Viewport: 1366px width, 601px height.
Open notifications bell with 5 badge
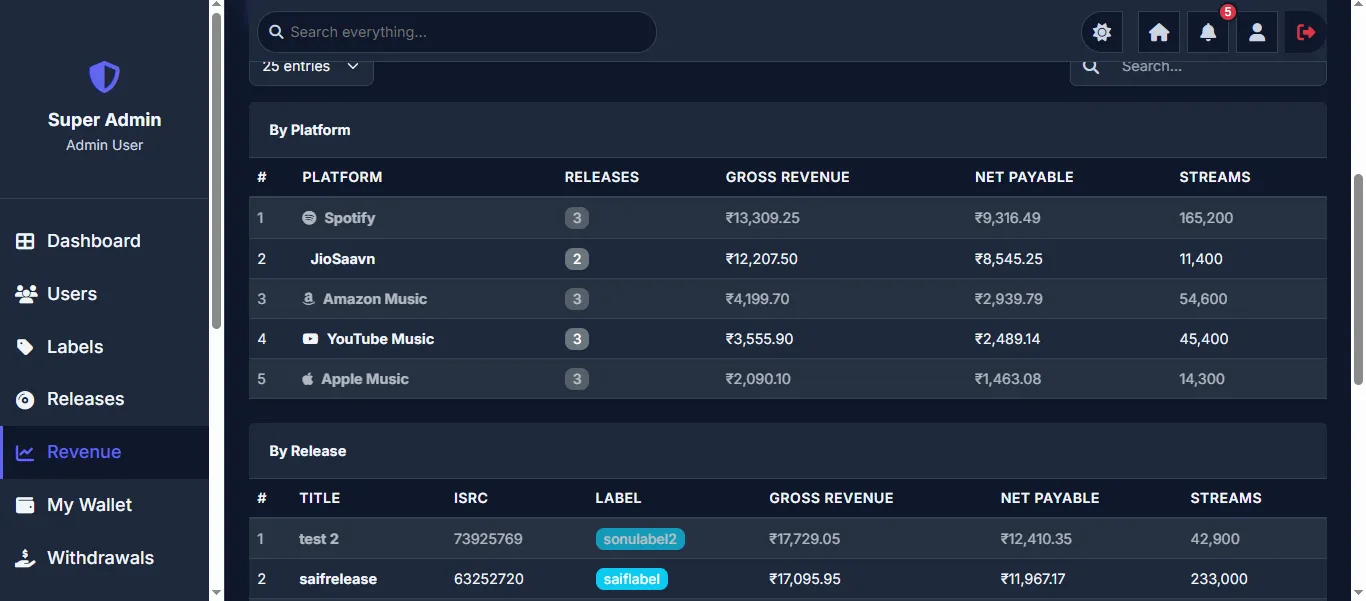click(1208, 32)
